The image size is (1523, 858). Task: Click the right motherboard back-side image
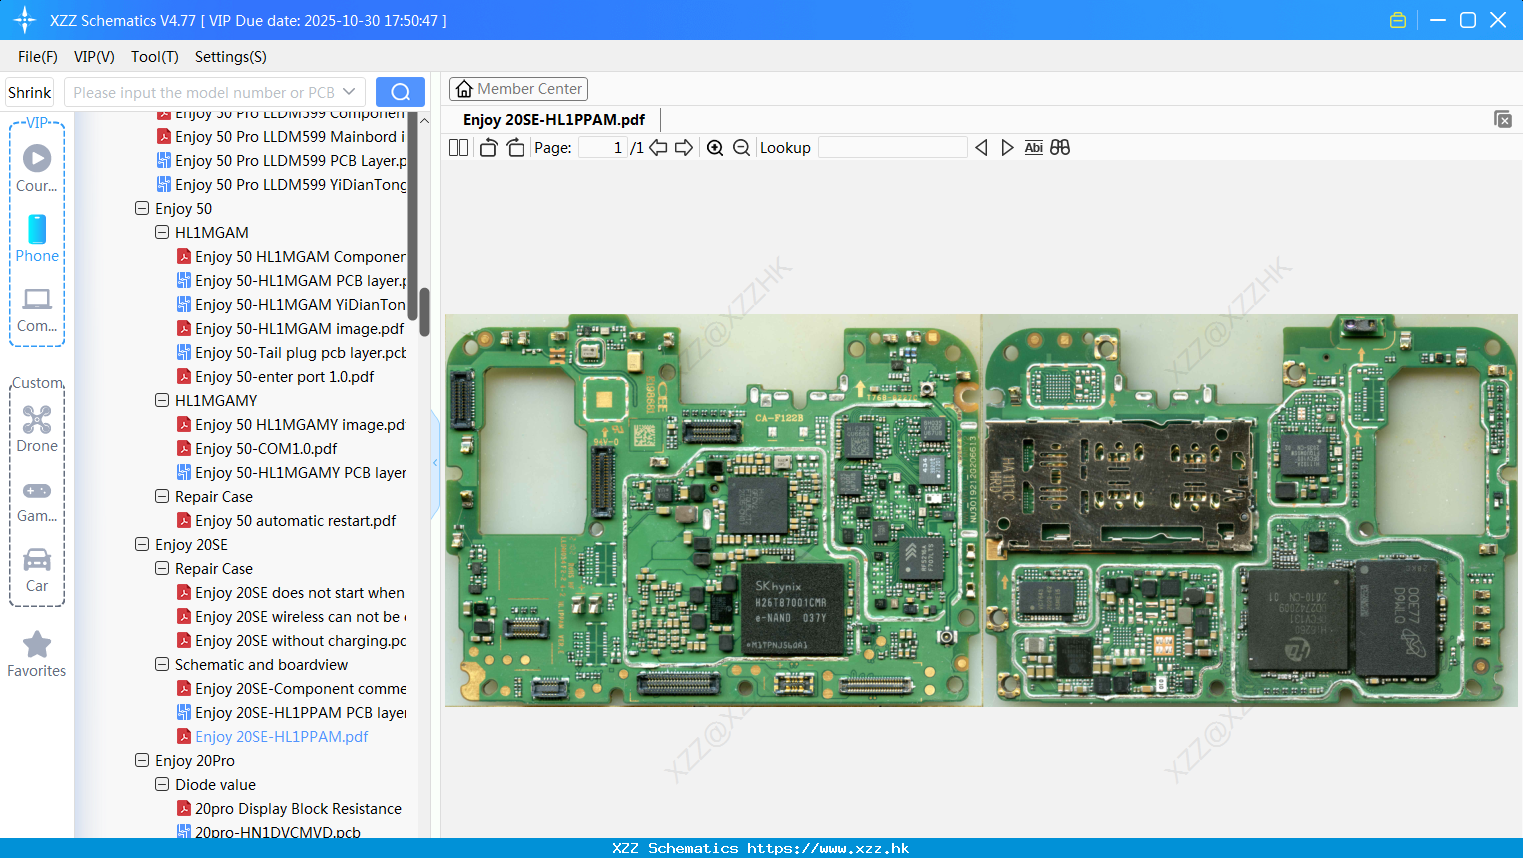[x=1250, y=511]
